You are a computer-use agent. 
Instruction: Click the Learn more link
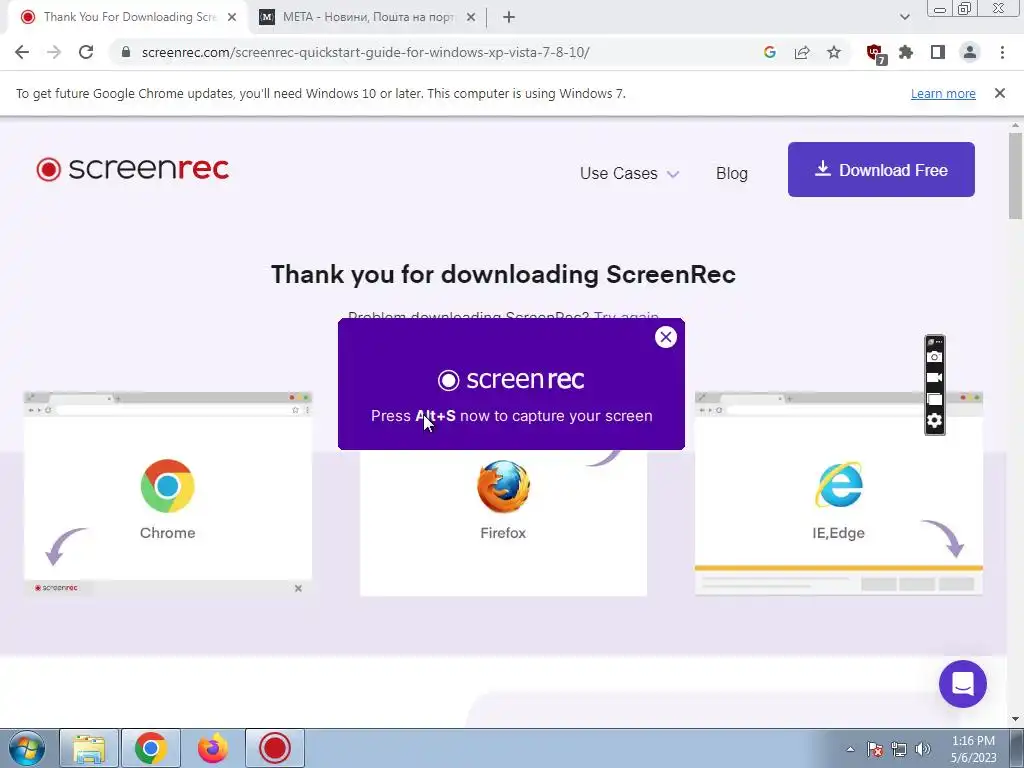[x=943, y=93]
